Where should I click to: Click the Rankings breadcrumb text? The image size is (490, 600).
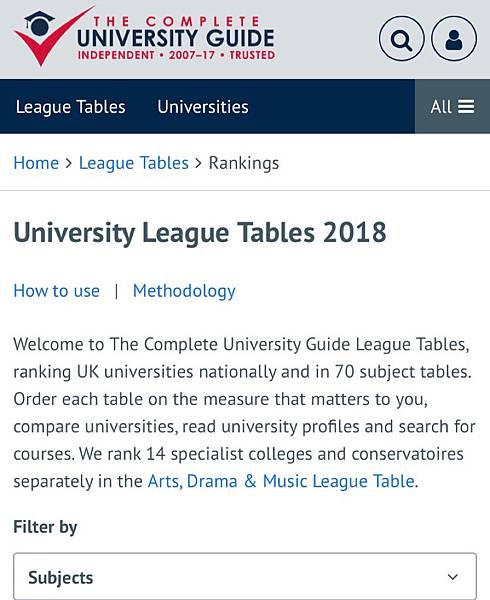coord(244,163)
